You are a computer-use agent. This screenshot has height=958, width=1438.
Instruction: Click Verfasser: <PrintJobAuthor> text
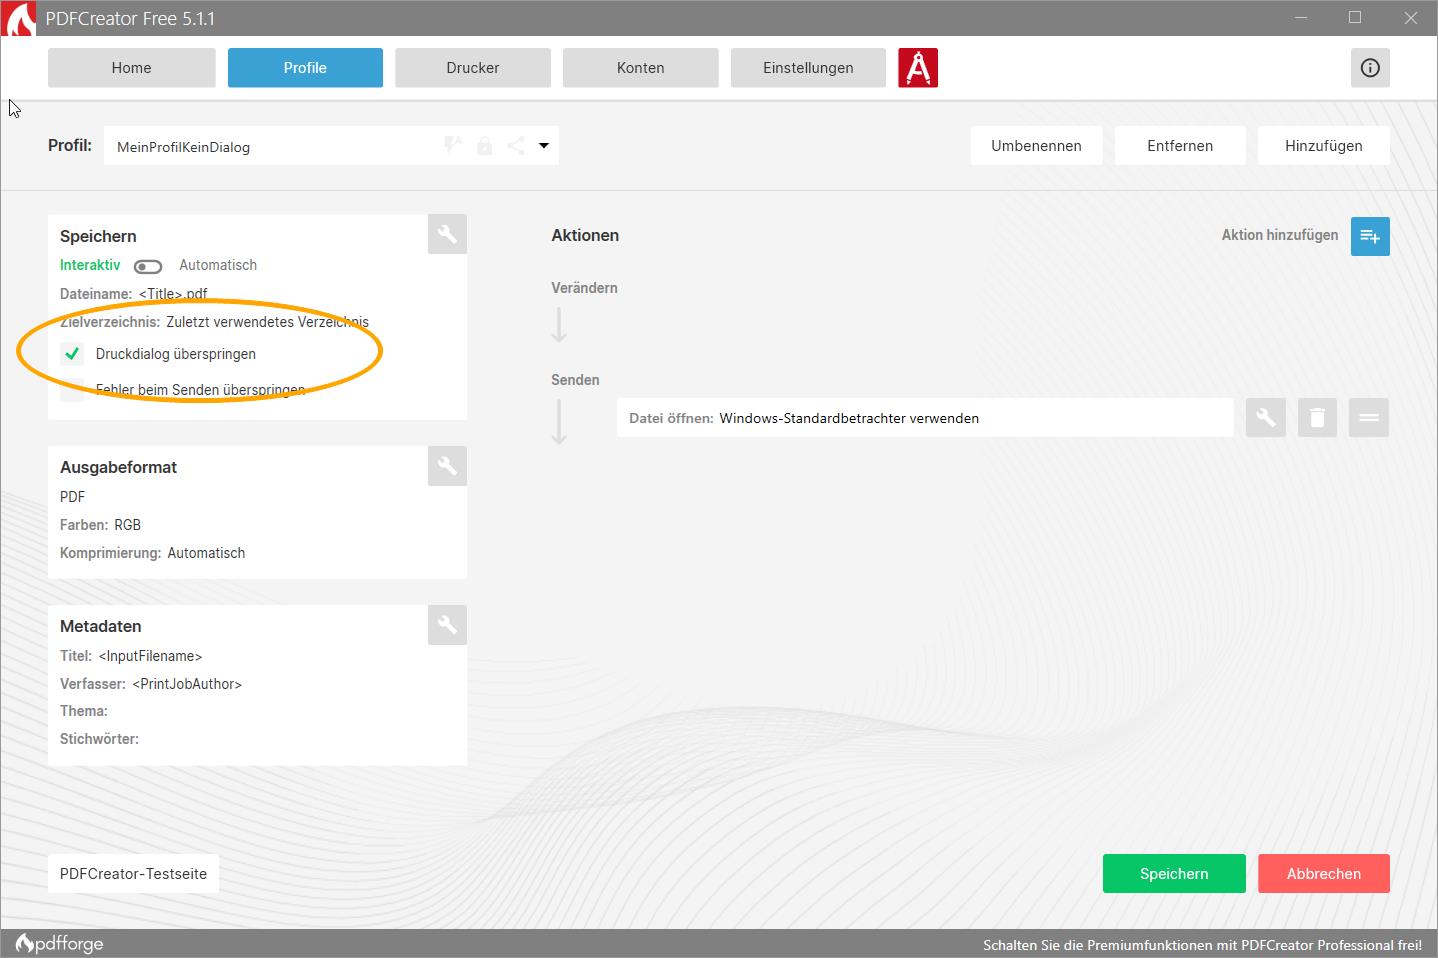[151, 684]
